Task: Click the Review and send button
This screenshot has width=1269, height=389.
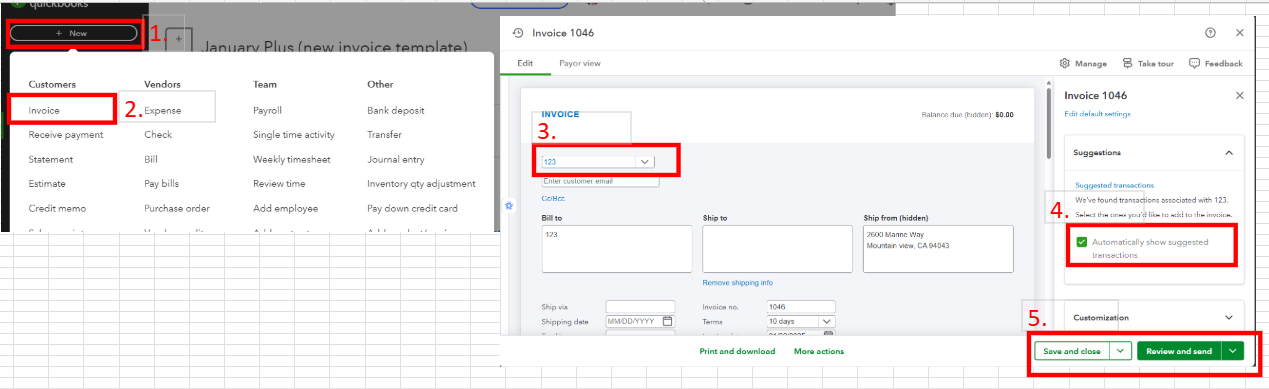Action: point(1179,351)
